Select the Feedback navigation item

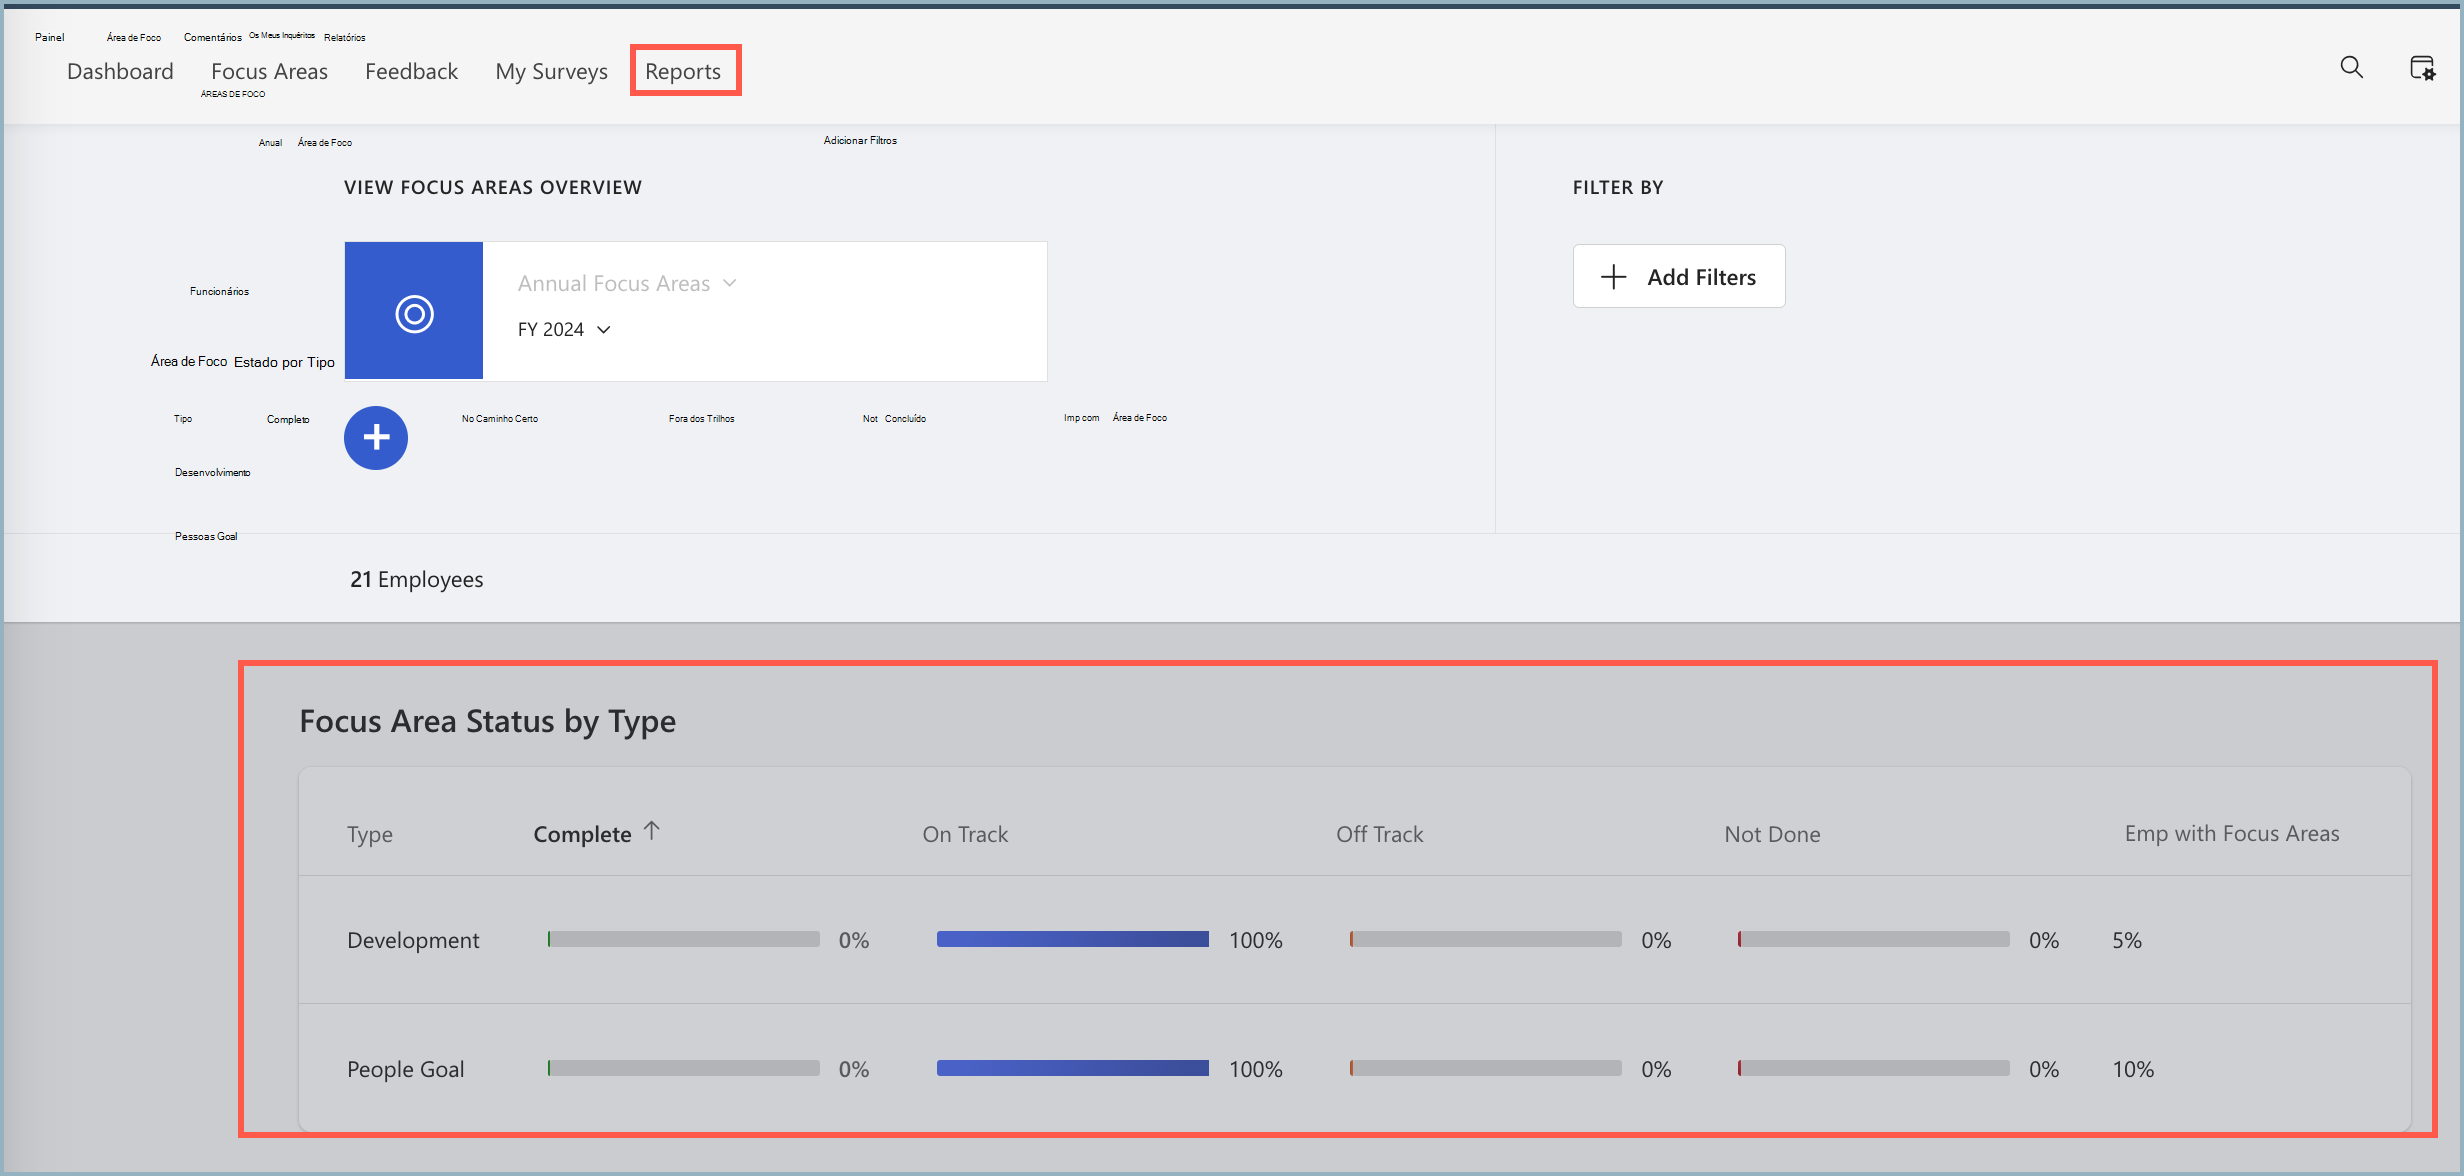click(412, 69)
